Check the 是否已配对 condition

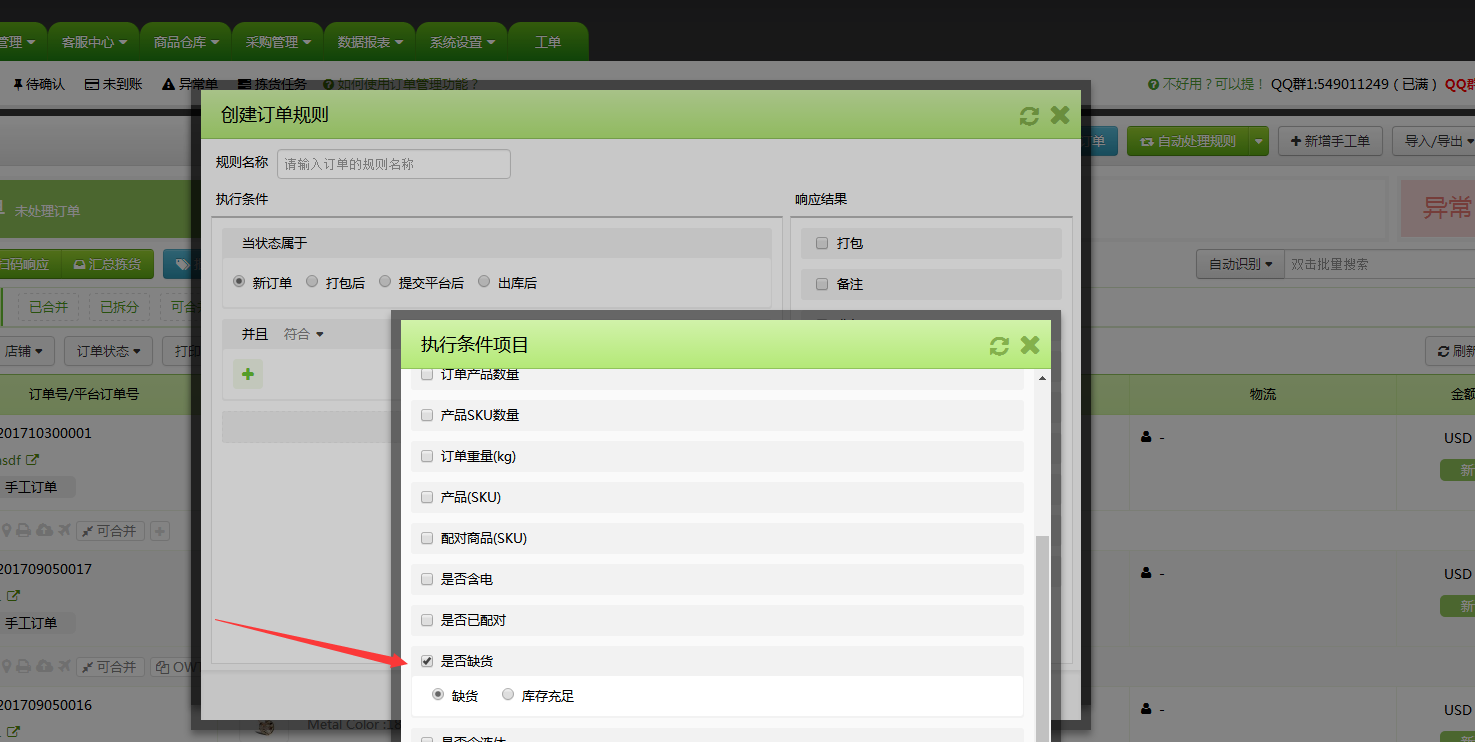coord(427,620)
